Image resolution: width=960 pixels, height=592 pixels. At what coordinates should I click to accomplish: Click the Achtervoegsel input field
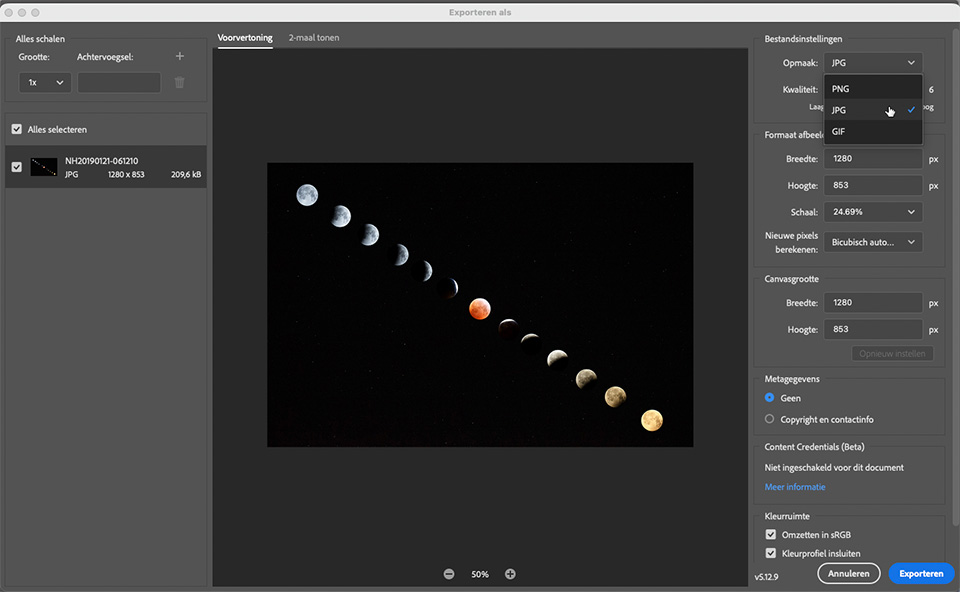[x=119, y=83]
